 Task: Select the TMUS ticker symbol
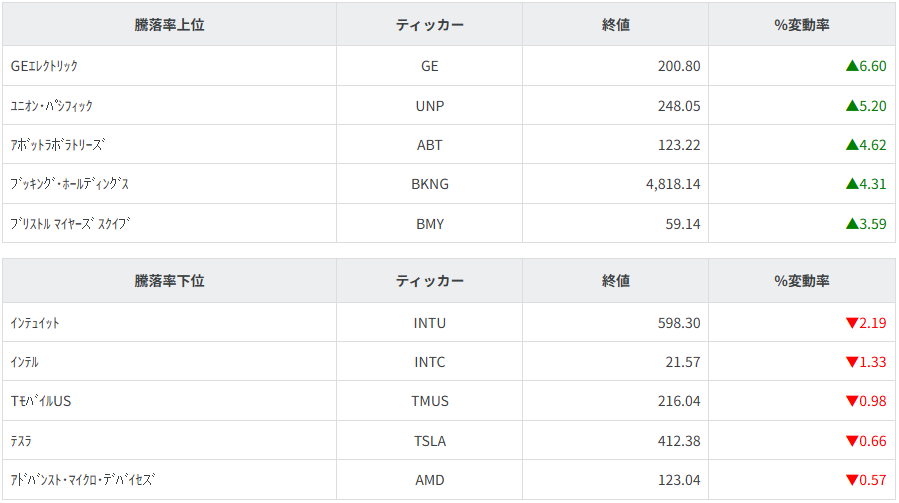coord(429,401)
